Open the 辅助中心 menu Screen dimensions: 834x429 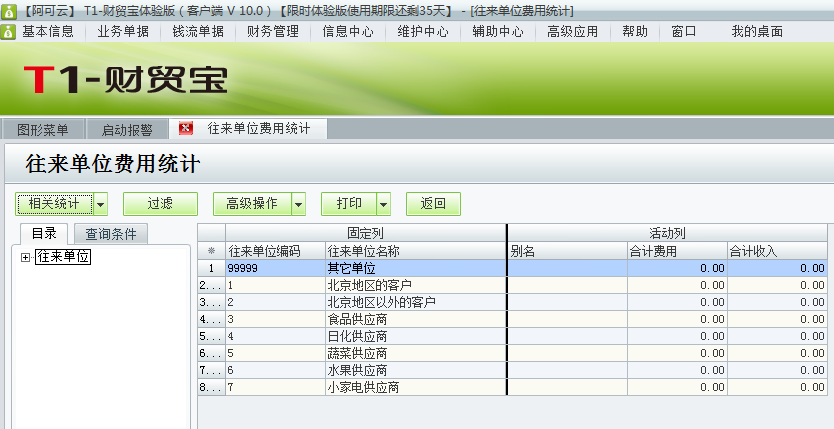click(498, 32)
